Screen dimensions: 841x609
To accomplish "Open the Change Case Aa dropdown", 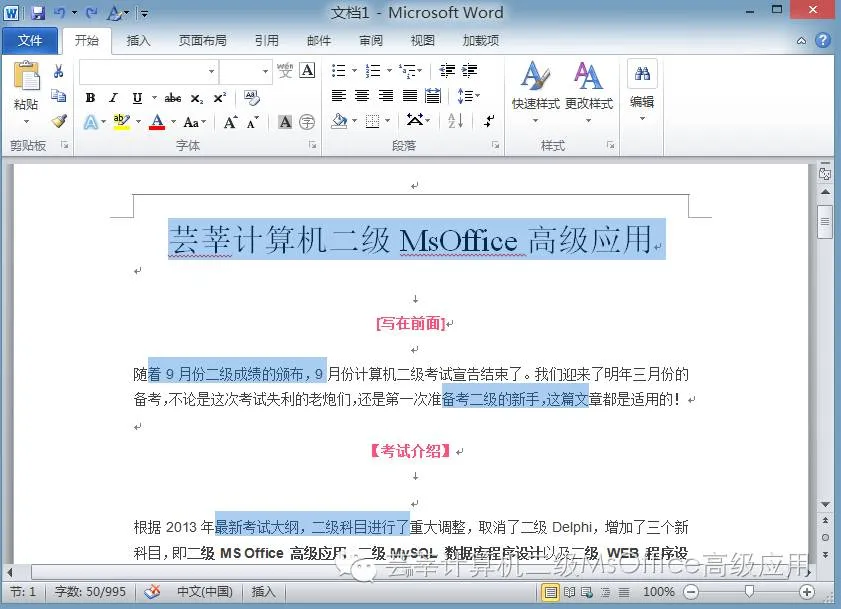I will (194, 122).
